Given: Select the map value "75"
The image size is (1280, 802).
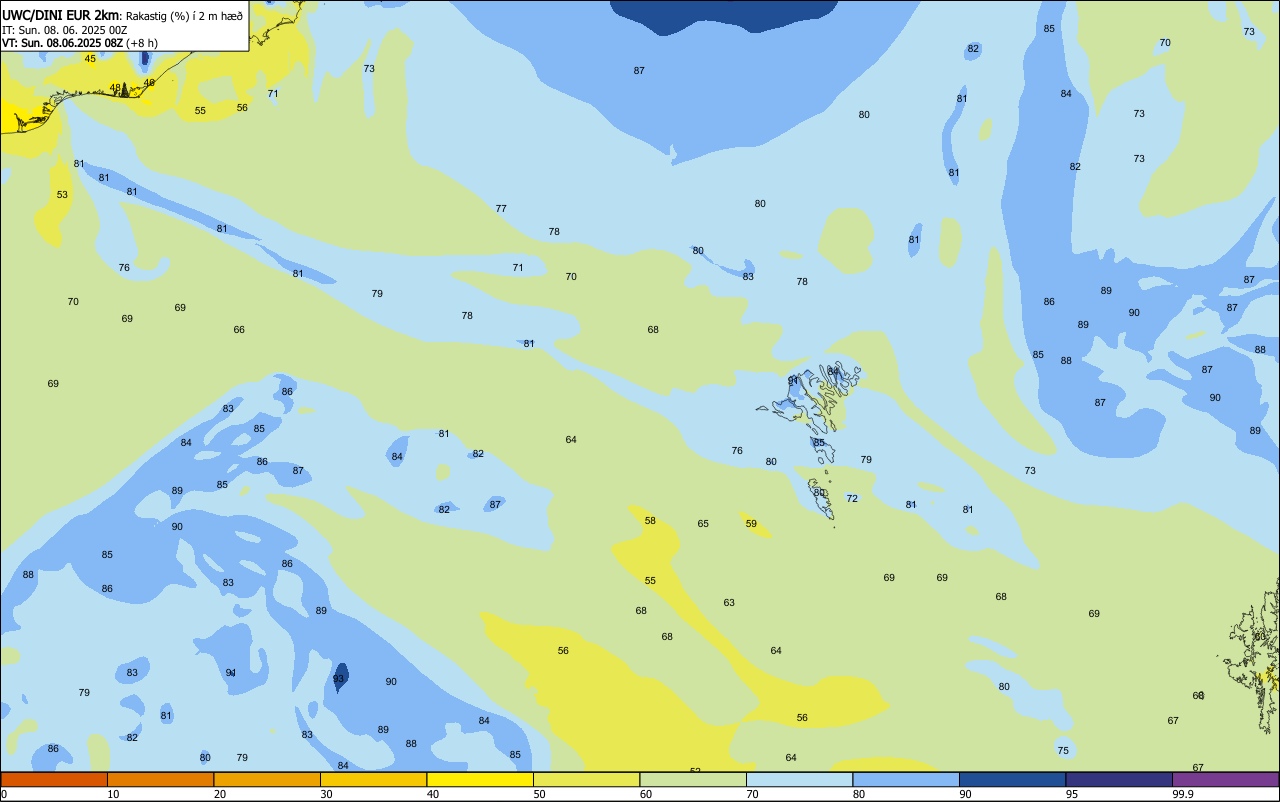Looking at the screenshot, I should 1063,751.
